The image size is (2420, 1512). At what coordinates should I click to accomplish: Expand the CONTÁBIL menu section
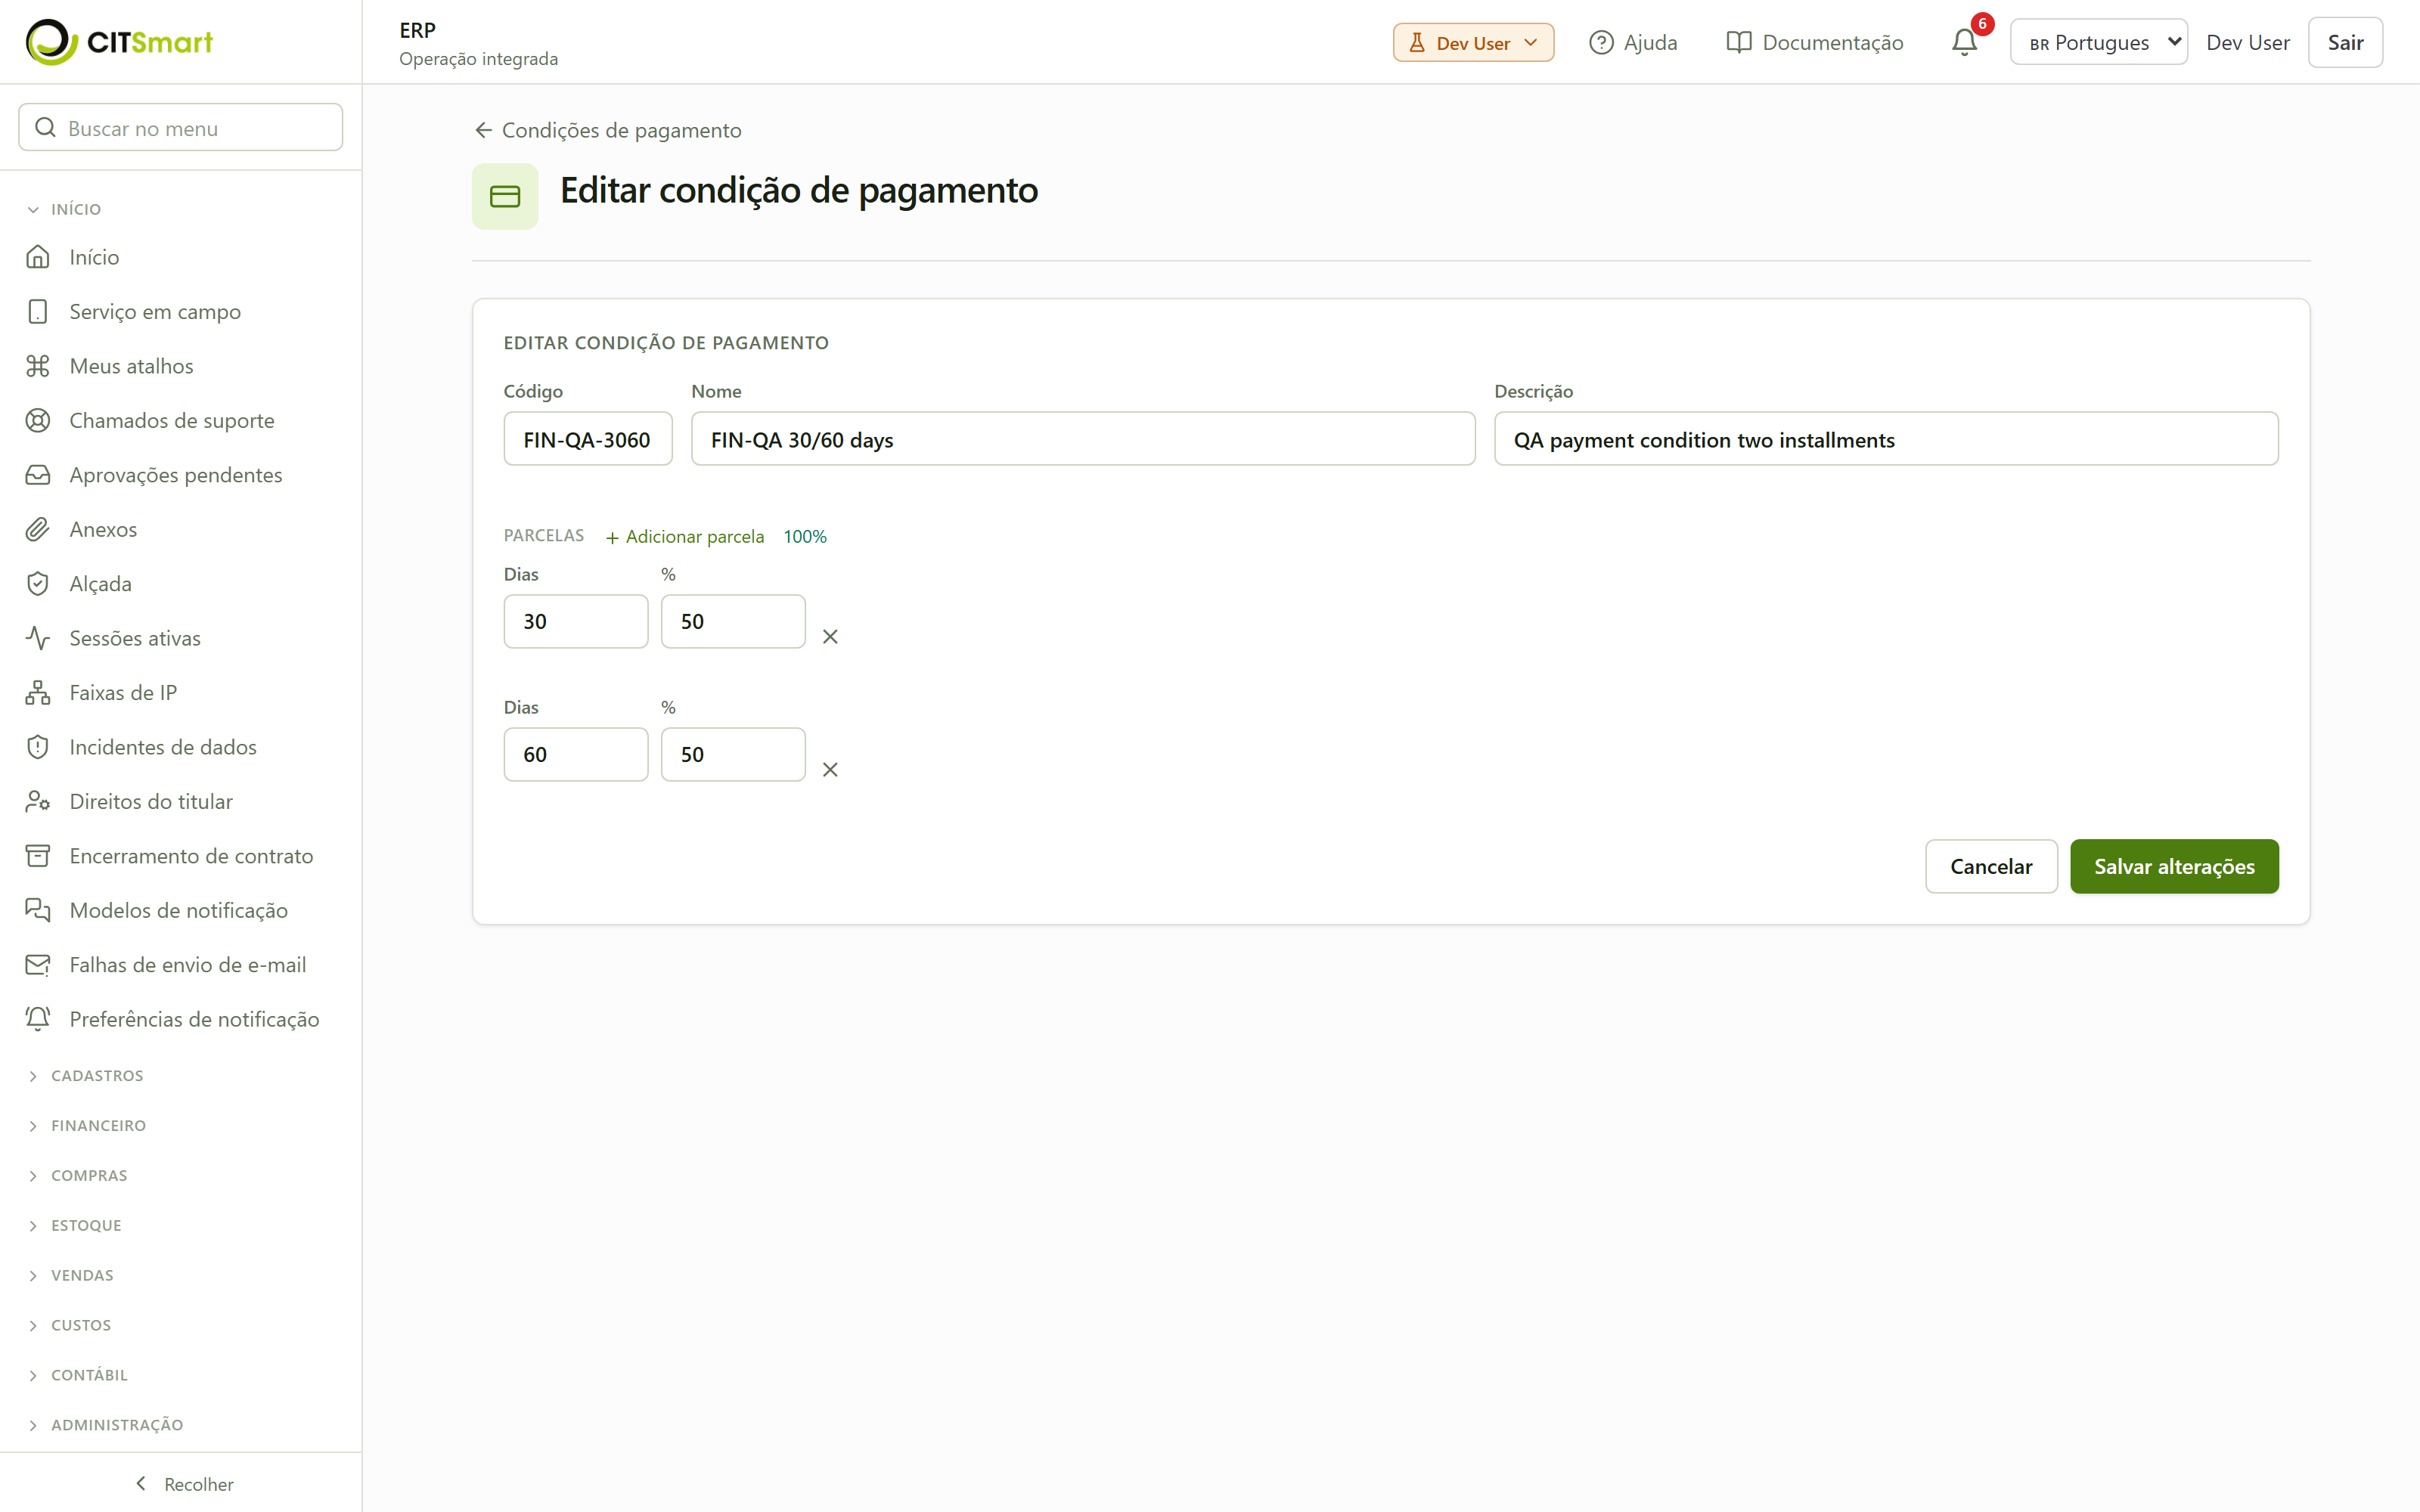78,1375
